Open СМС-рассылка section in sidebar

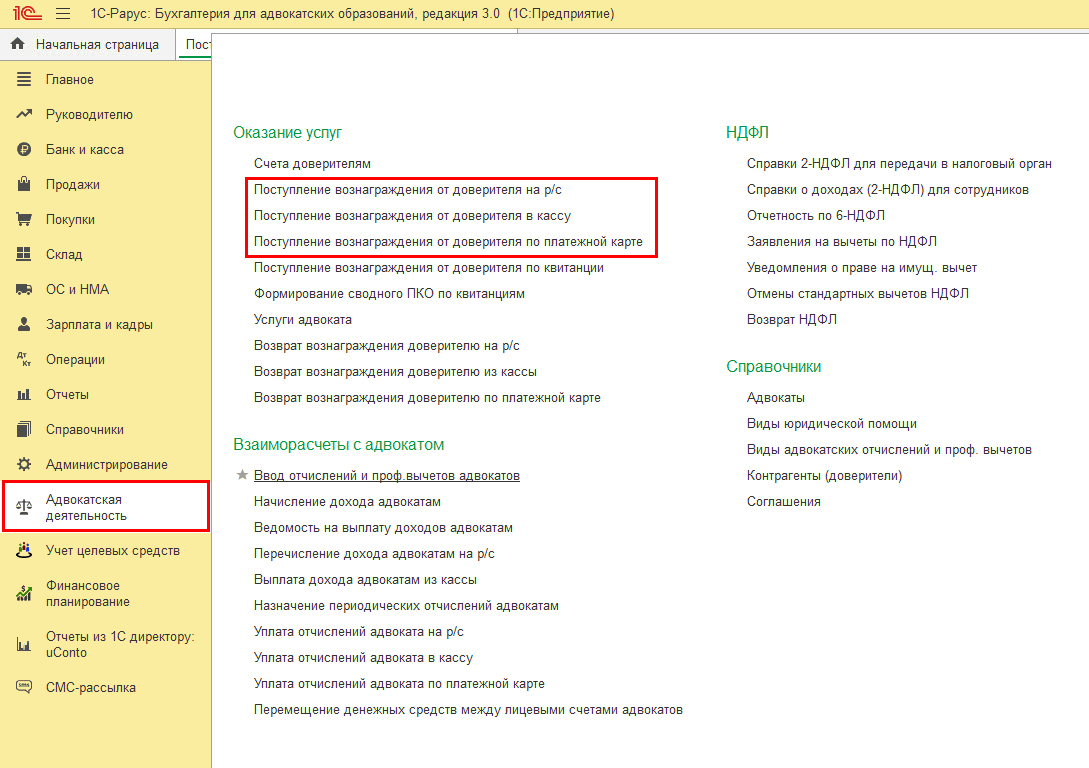[90, 688]
